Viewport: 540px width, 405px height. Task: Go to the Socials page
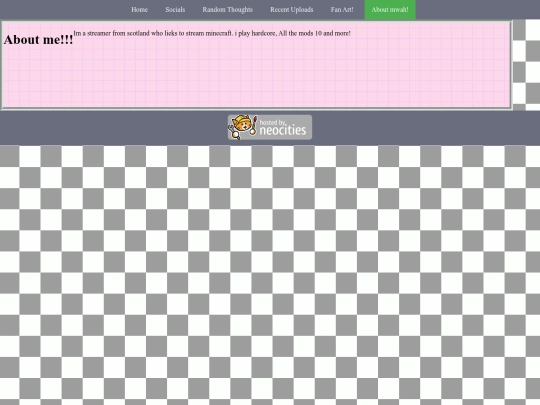click(175, 10)
